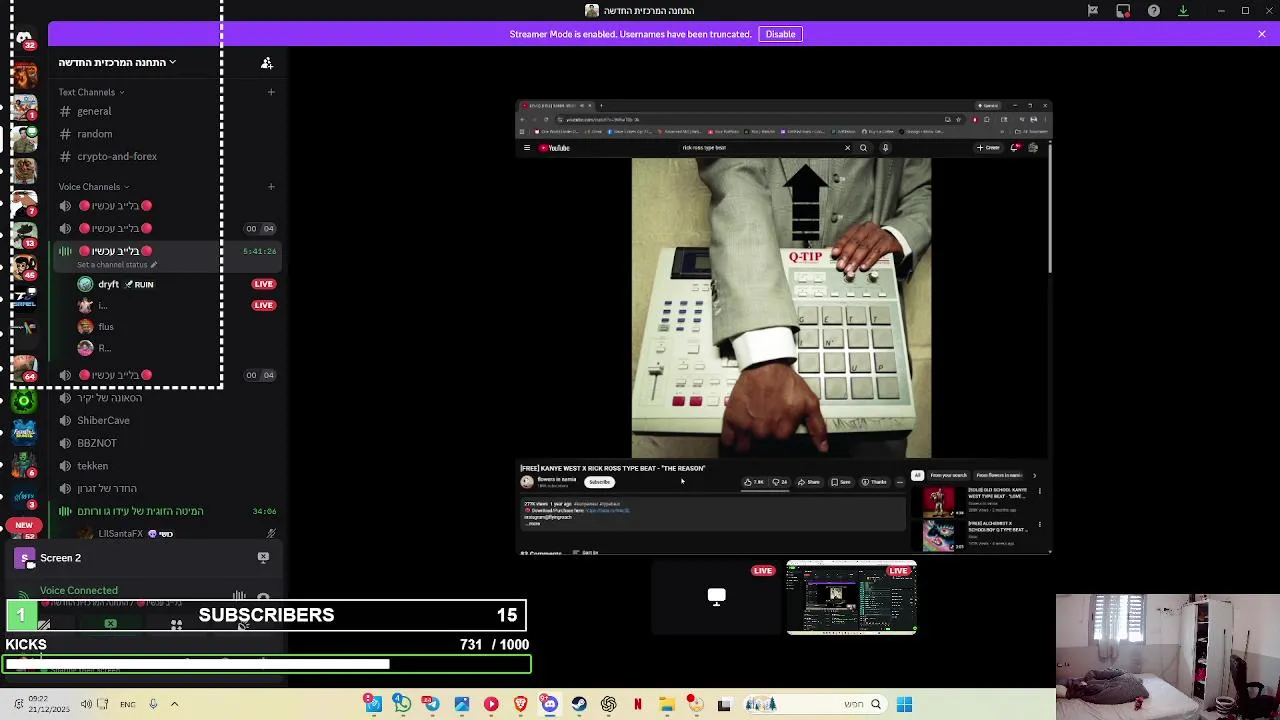Stop streaming Screen 2 icon

point(263,558)
